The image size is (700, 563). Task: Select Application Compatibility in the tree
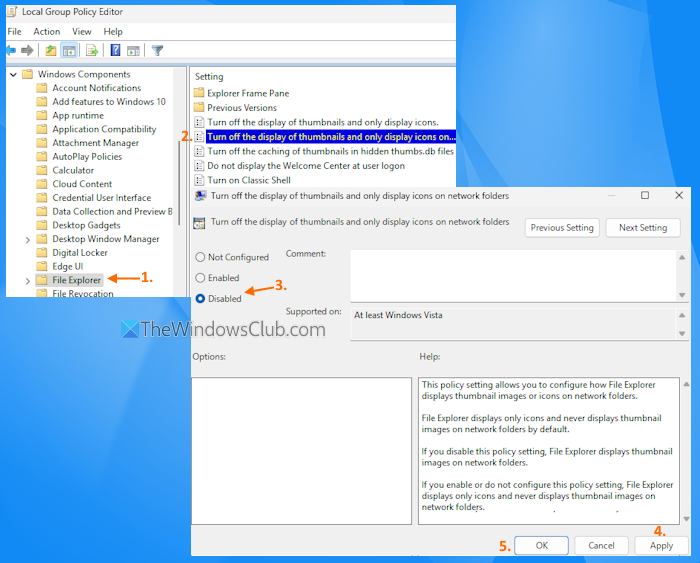coord(104,129)
